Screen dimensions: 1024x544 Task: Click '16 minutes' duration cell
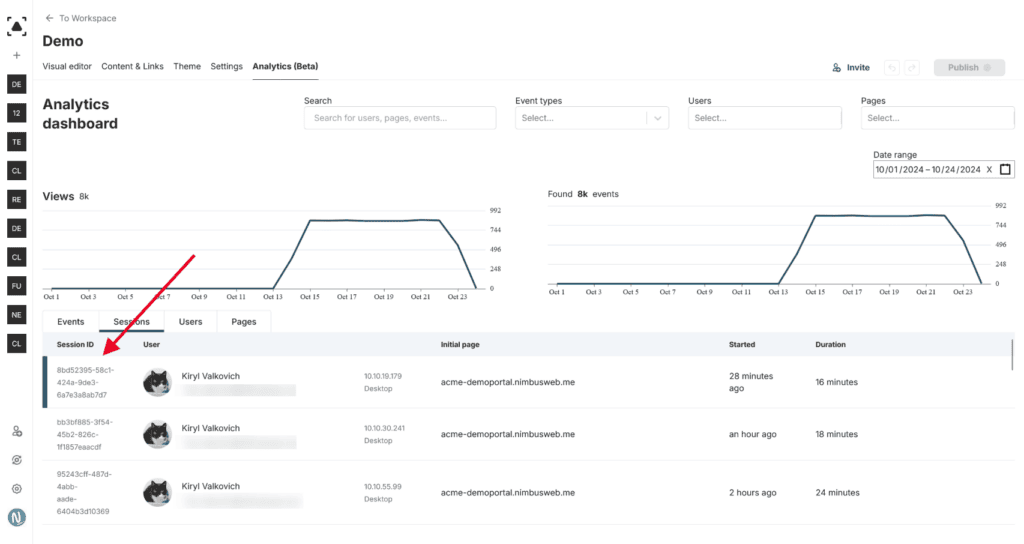(x=837, y=382)
